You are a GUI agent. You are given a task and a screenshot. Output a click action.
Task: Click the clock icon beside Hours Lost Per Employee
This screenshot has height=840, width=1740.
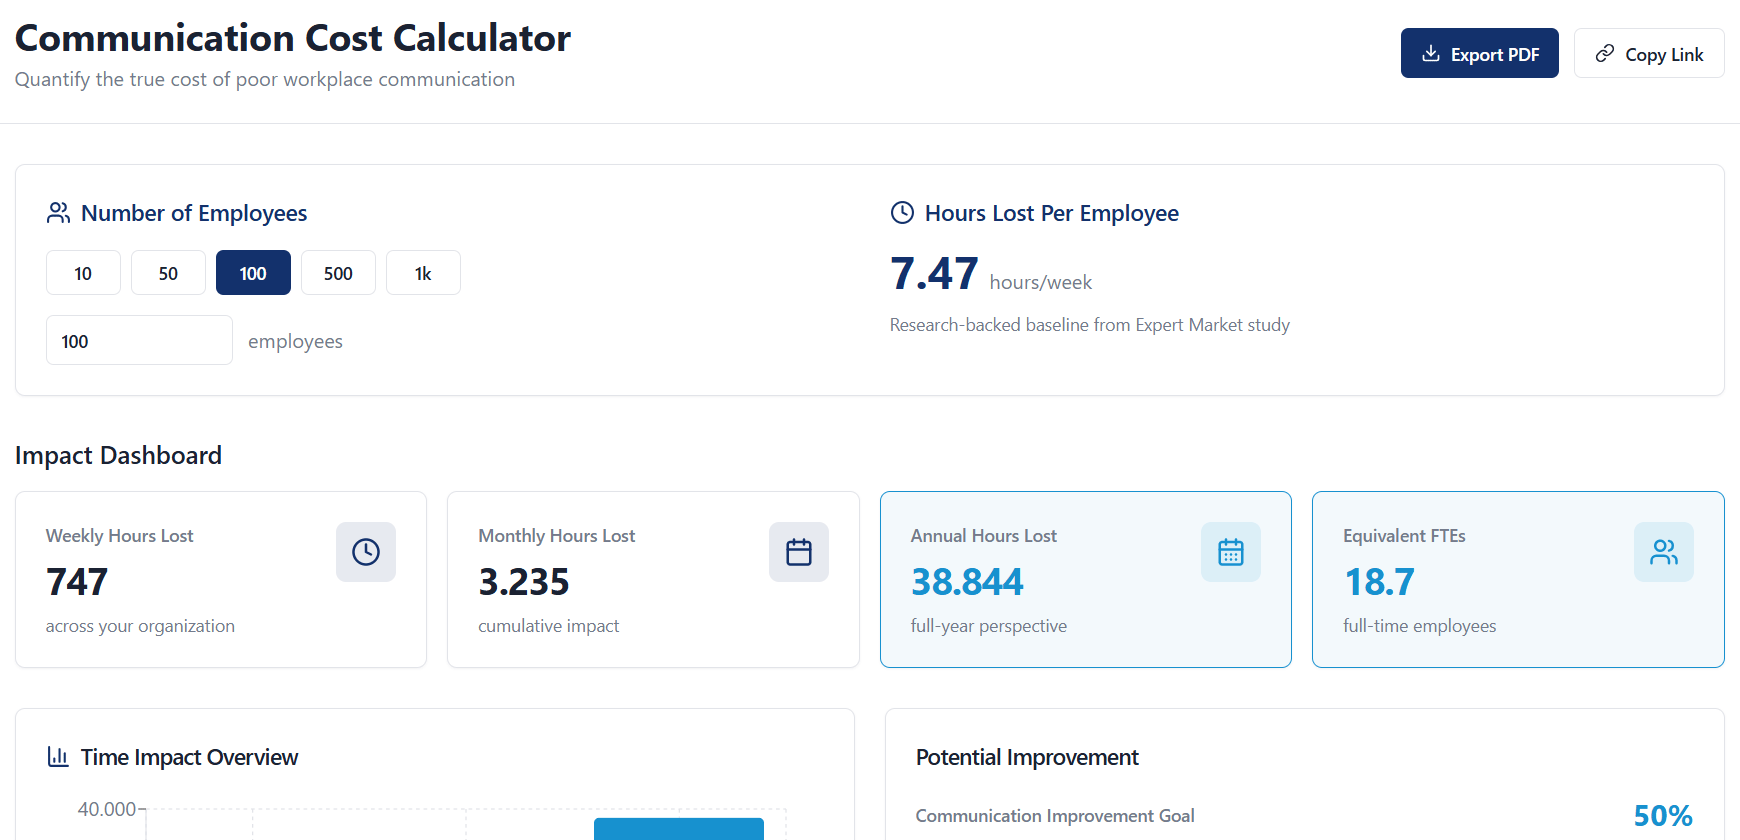coord(902,212)
